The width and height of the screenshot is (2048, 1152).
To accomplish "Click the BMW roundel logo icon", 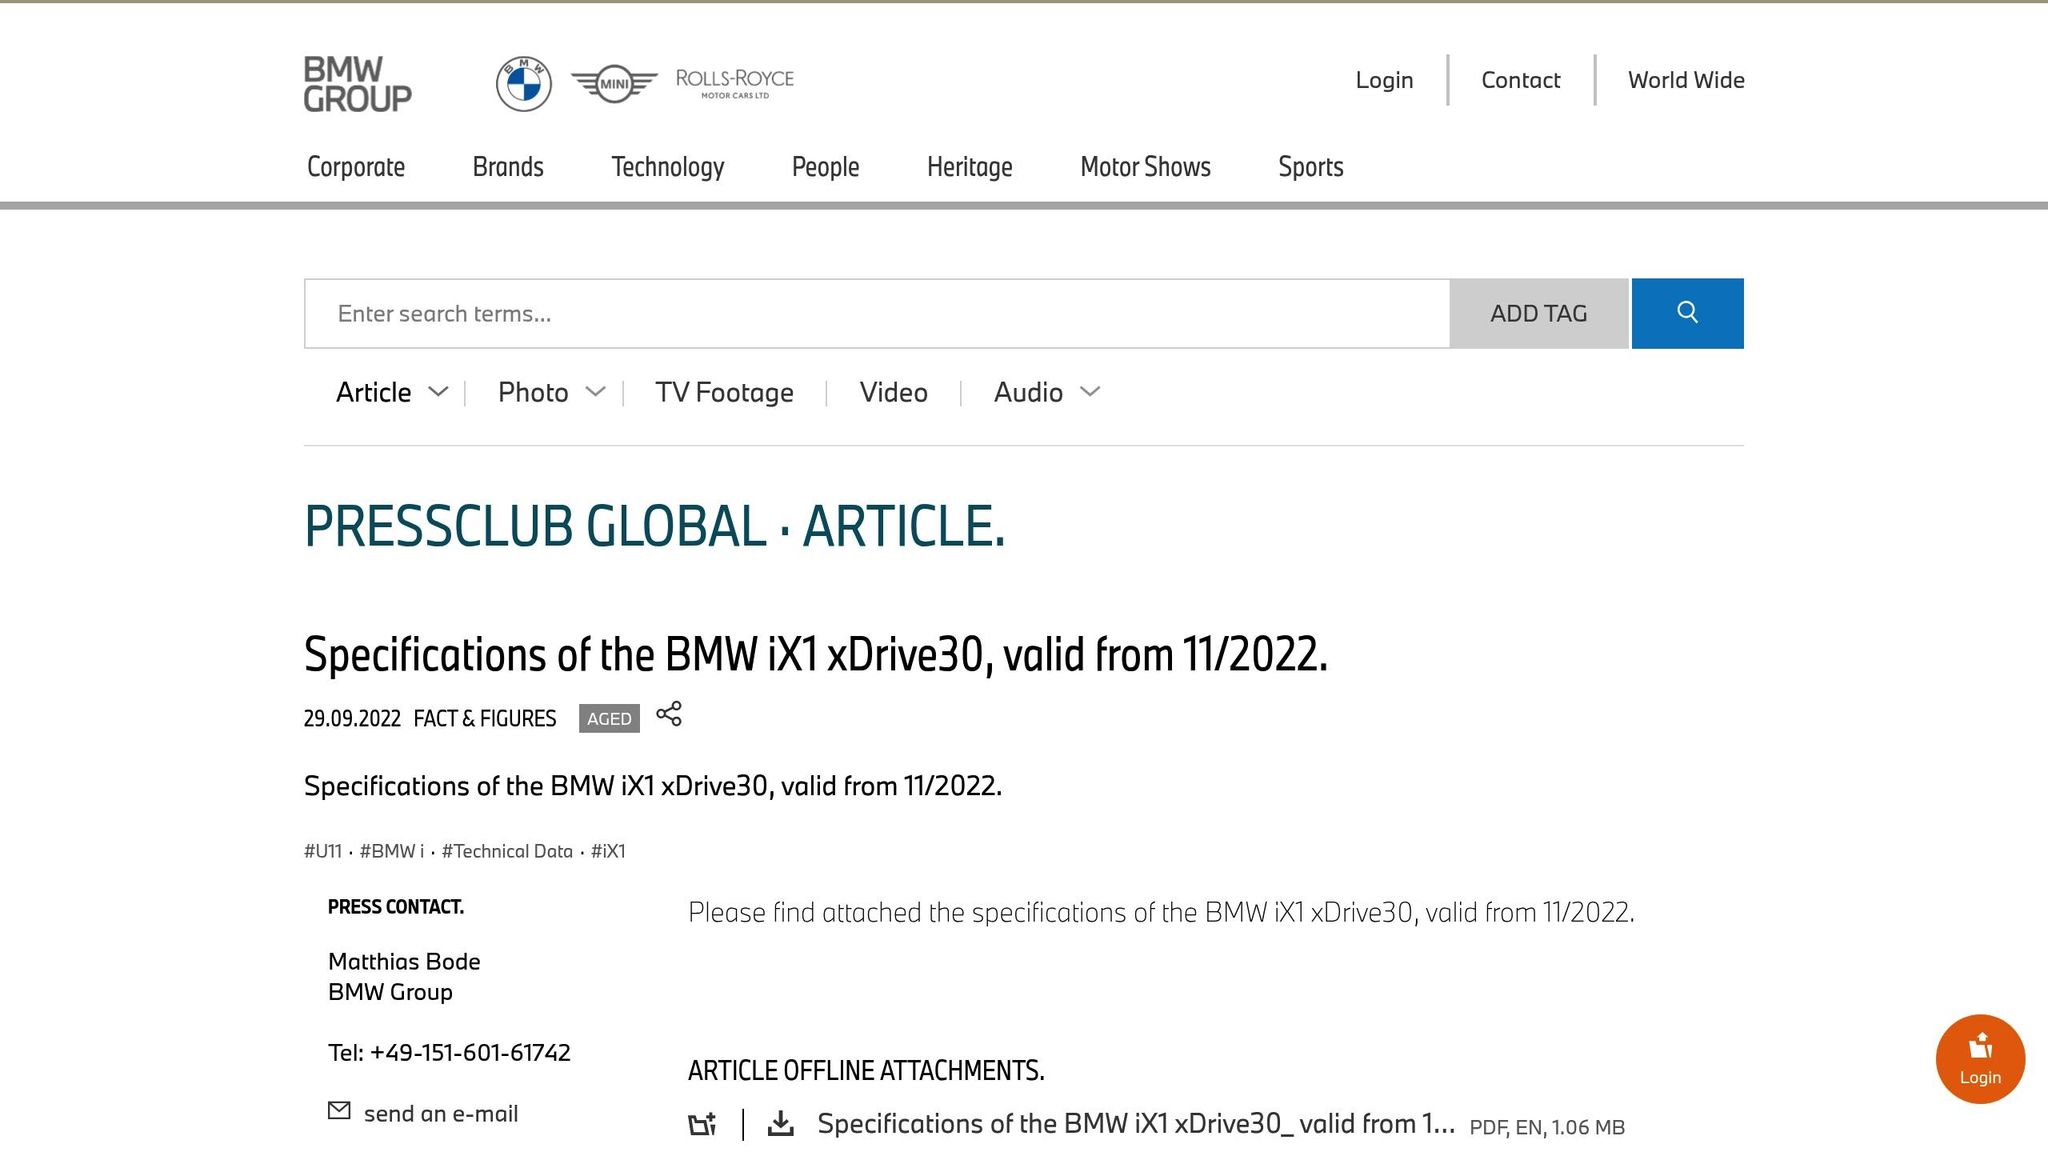I will click(x=524, y=83).
